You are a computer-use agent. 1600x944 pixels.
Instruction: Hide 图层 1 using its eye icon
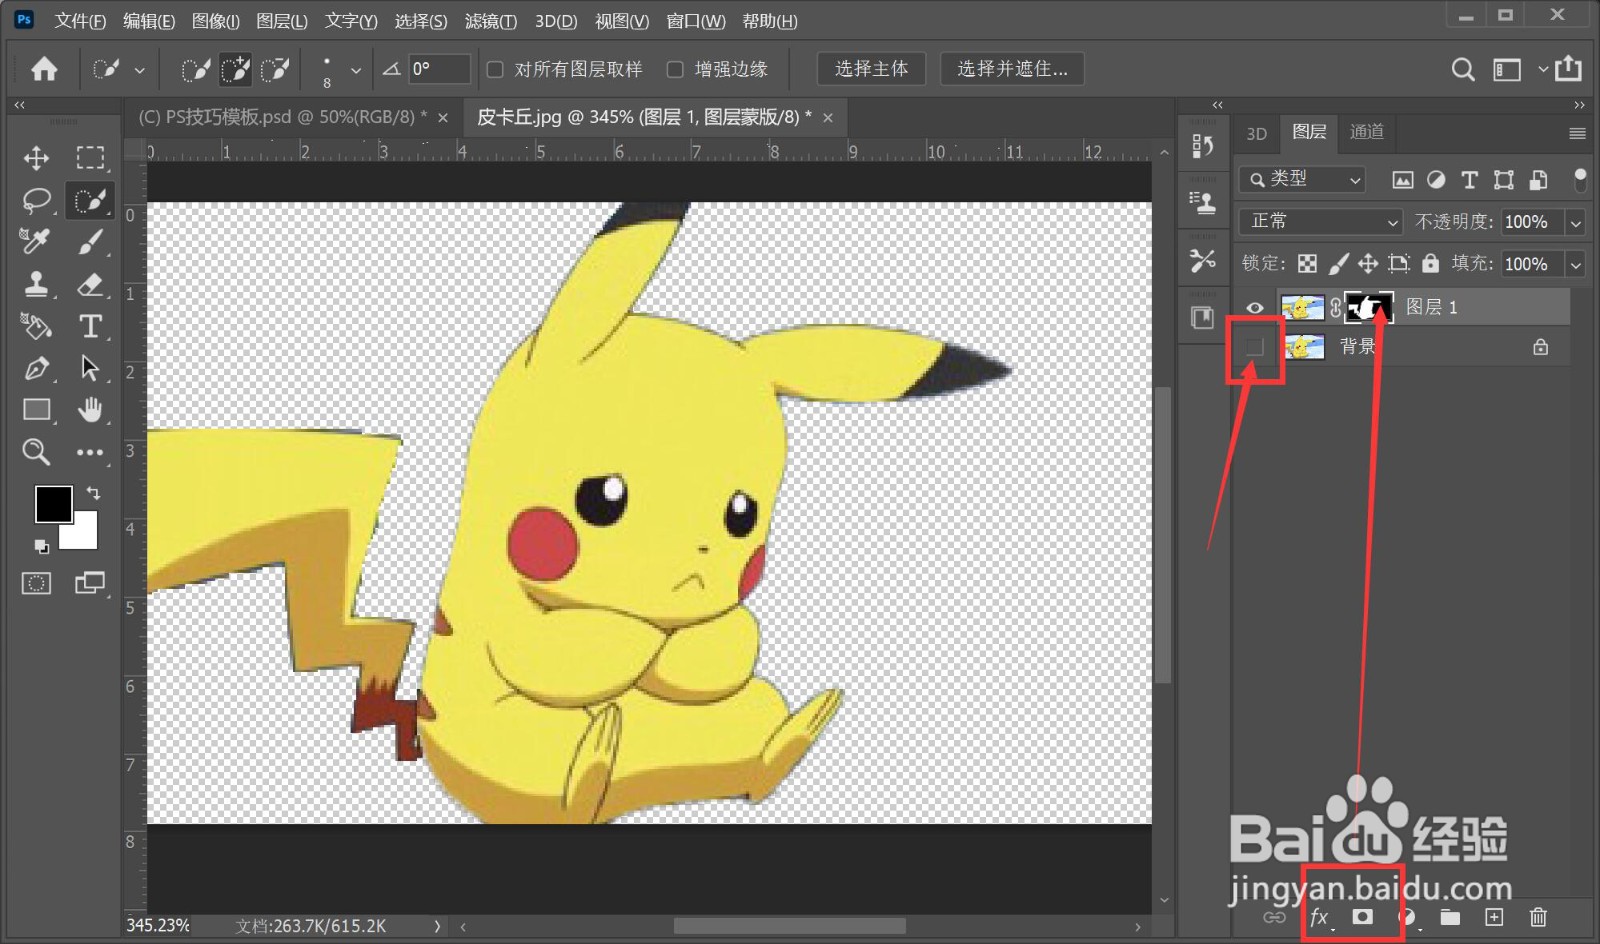coord(1254,308)
